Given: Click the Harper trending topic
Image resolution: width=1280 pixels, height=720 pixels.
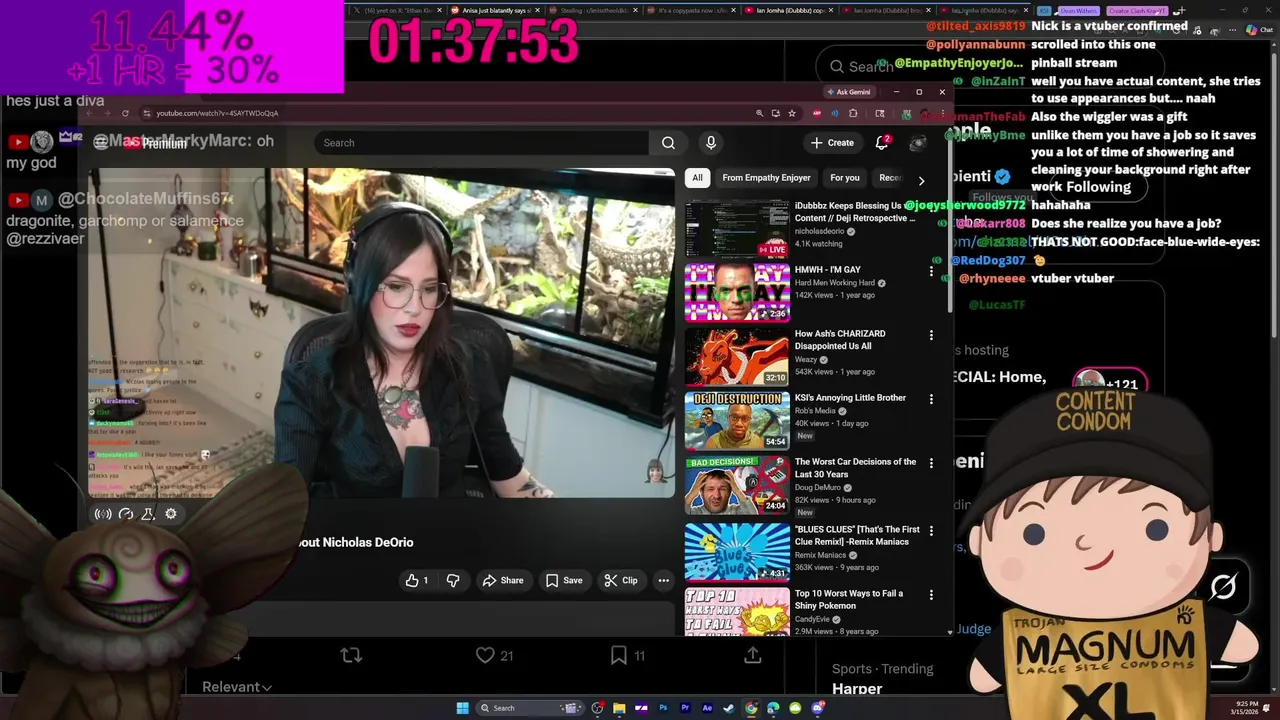Looking at the screenshot, I should [857, 688].
